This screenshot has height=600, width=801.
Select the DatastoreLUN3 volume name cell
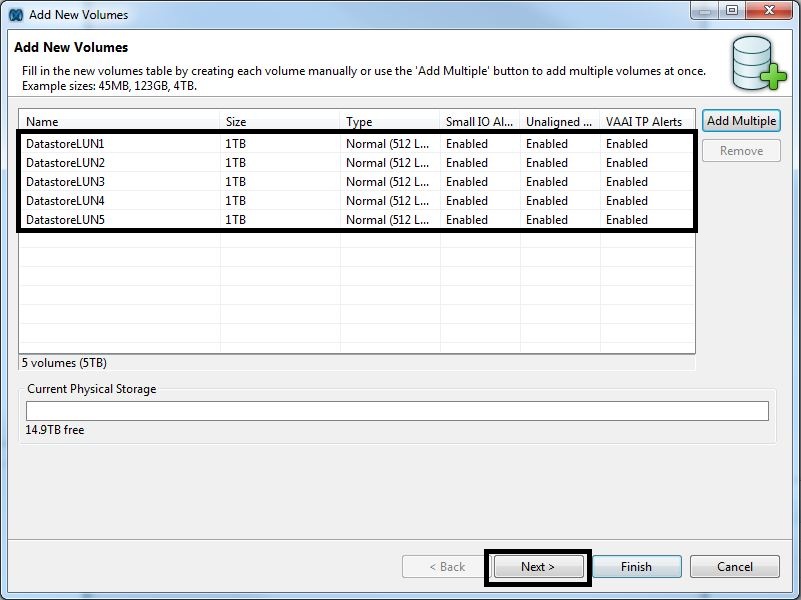(x=65, y=182)
